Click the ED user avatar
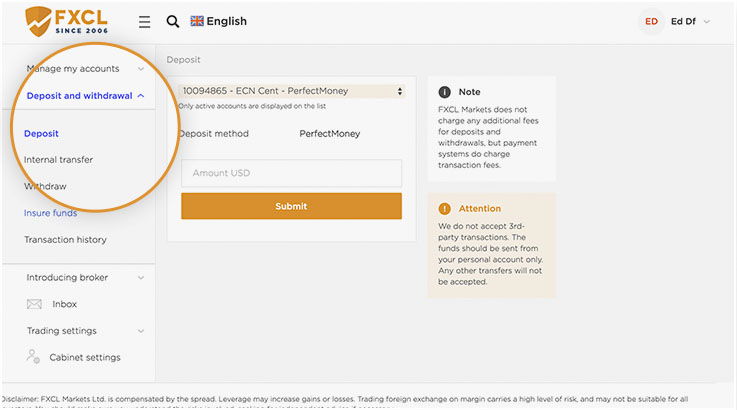The height and width of the screenshot is (410, 737). pyautogui.click(x=651, y=21)
